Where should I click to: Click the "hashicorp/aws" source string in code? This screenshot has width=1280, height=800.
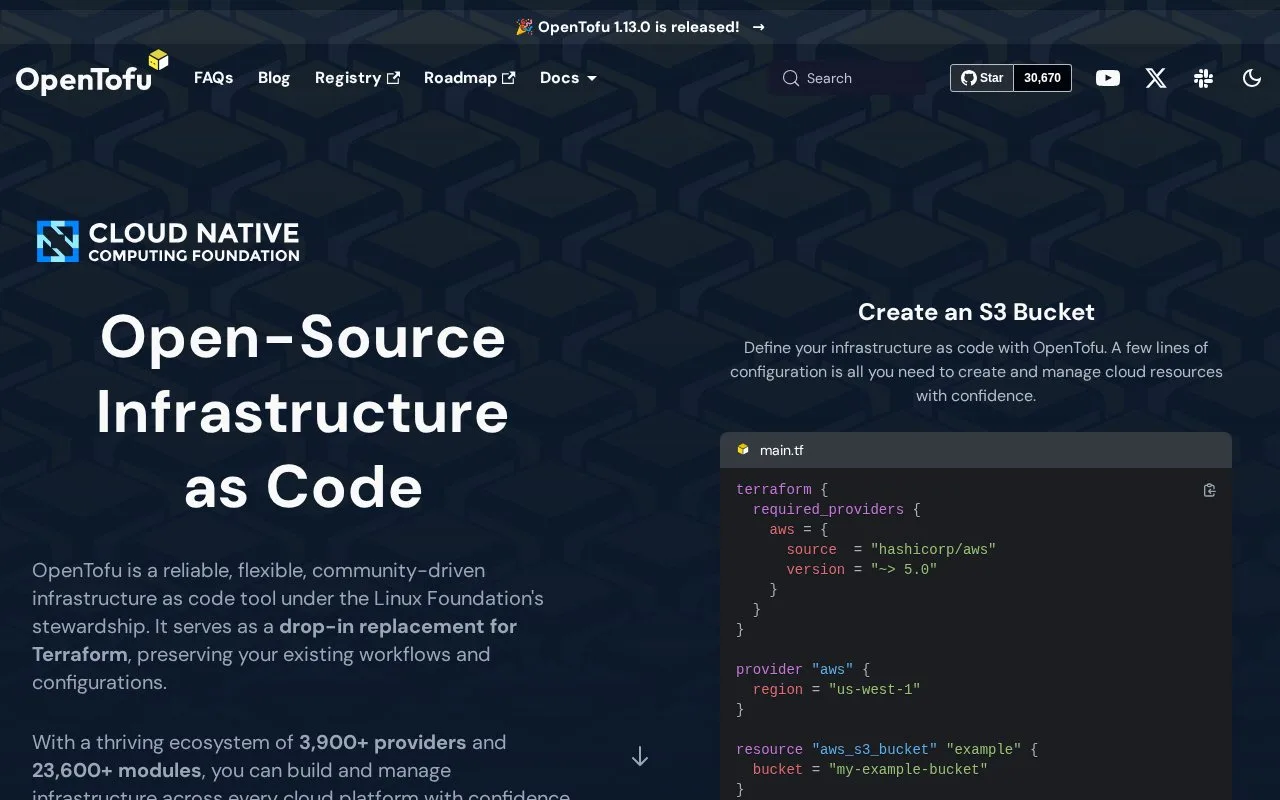(933, 549)
